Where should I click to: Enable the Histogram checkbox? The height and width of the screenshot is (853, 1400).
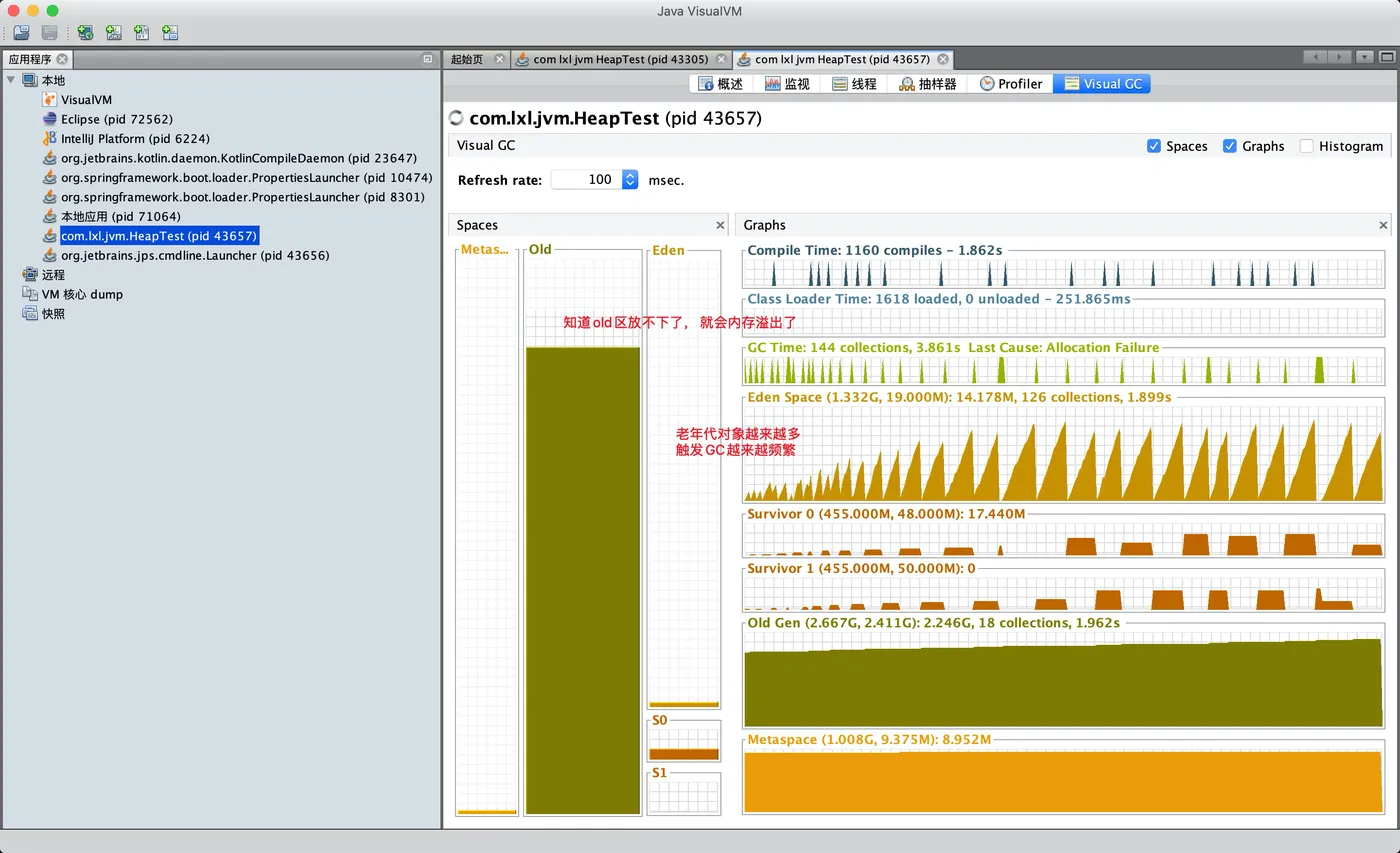coord(1306,146)
